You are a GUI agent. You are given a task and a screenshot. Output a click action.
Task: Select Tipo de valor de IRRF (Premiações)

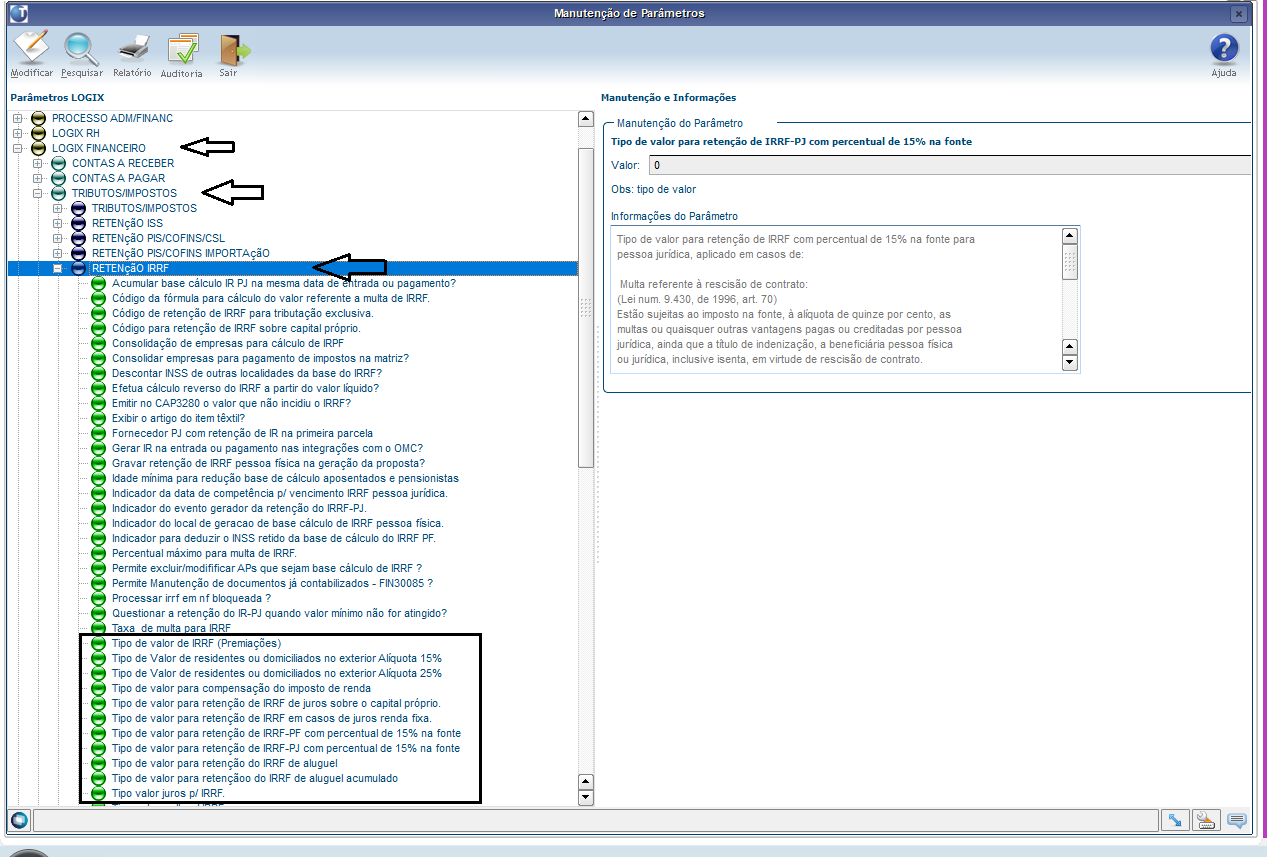pos(197,643)
